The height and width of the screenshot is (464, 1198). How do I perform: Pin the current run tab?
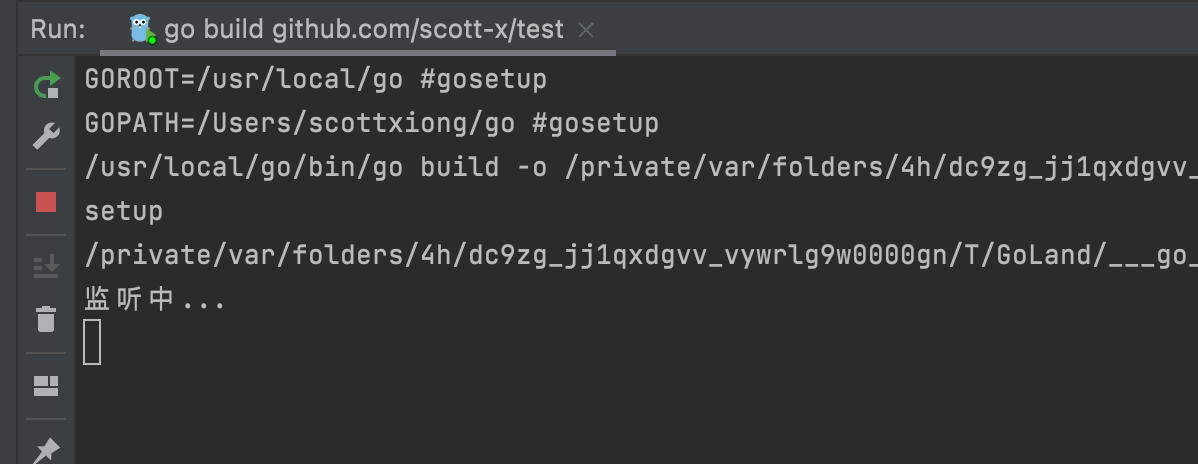point(46,449)
